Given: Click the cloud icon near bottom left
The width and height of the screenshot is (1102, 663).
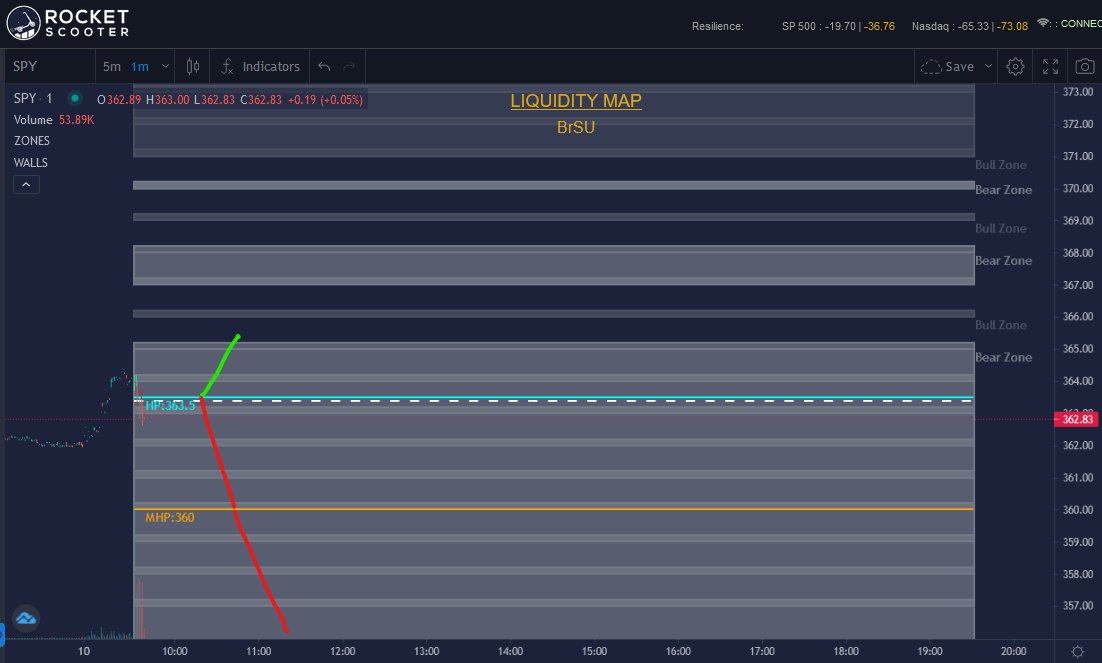Looking at the screenshot, I should (25, 619).
